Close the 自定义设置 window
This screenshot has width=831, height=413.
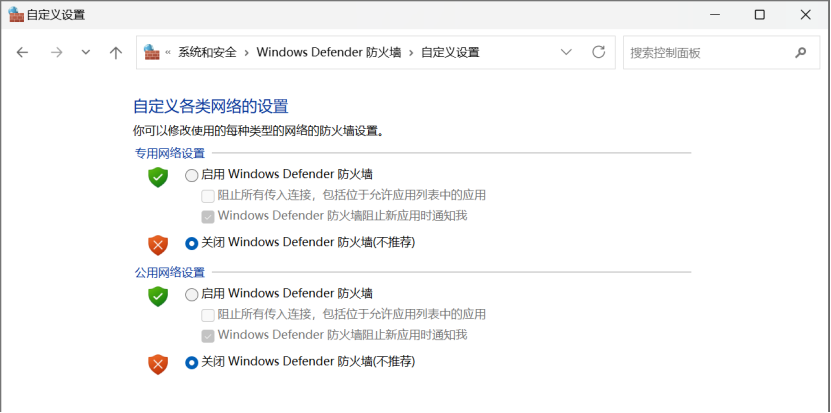(x=806, y=15)
